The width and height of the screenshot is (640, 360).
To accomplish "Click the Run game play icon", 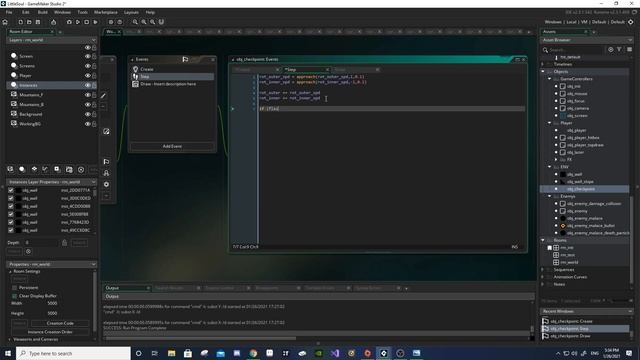I will point(78,22).
